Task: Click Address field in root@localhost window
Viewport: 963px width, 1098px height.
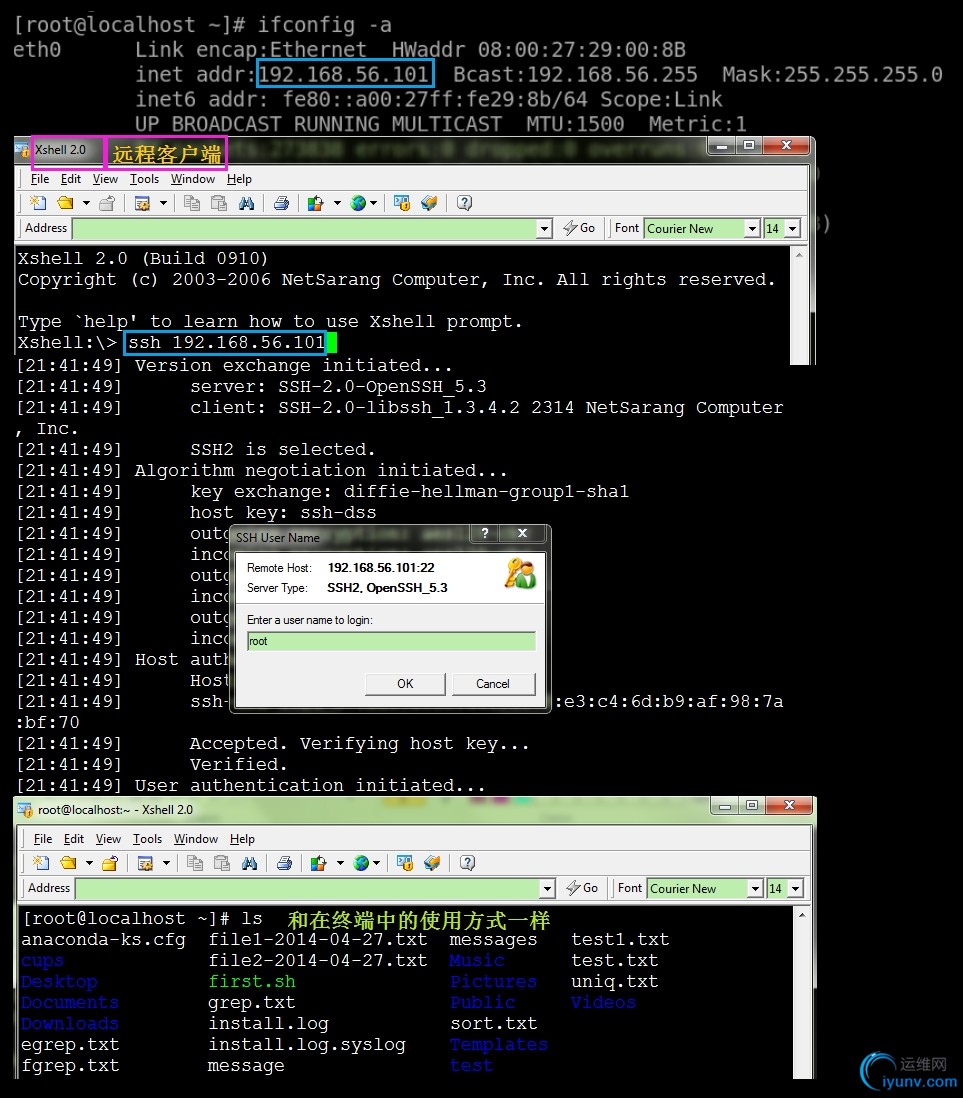Action: [x=307, y=889]
